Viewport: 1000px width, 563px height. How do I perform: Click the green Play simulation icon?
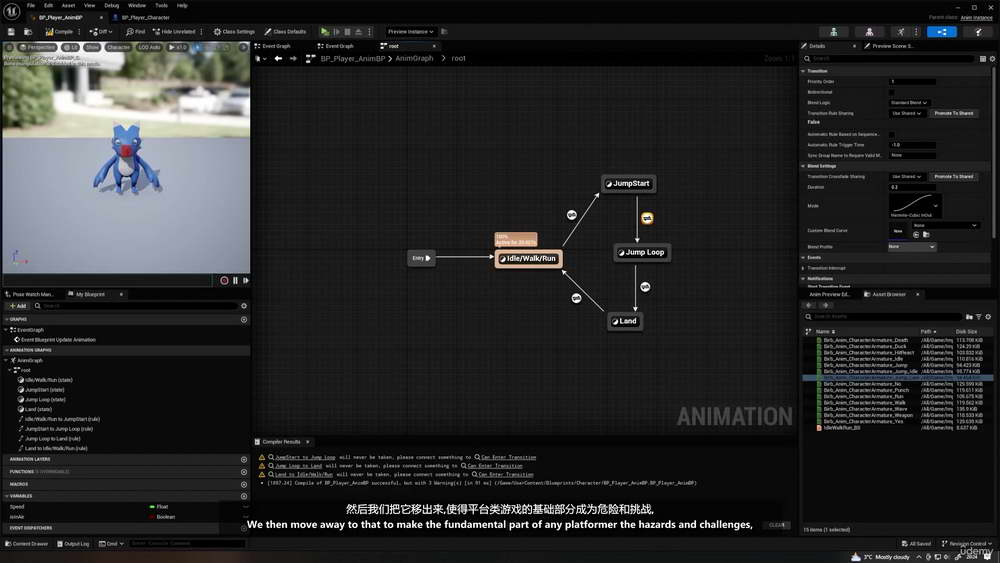(325, 31)
